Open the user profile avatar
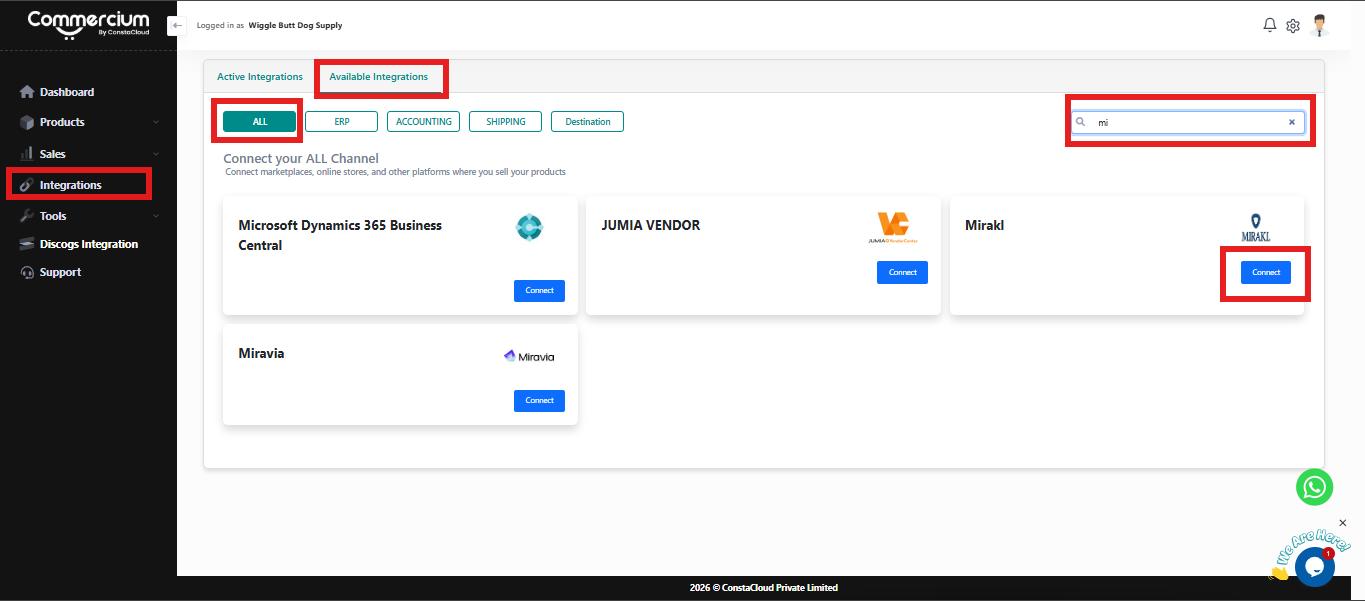The width and height of the screenshot is (1365, 601). coord(1320,25)
